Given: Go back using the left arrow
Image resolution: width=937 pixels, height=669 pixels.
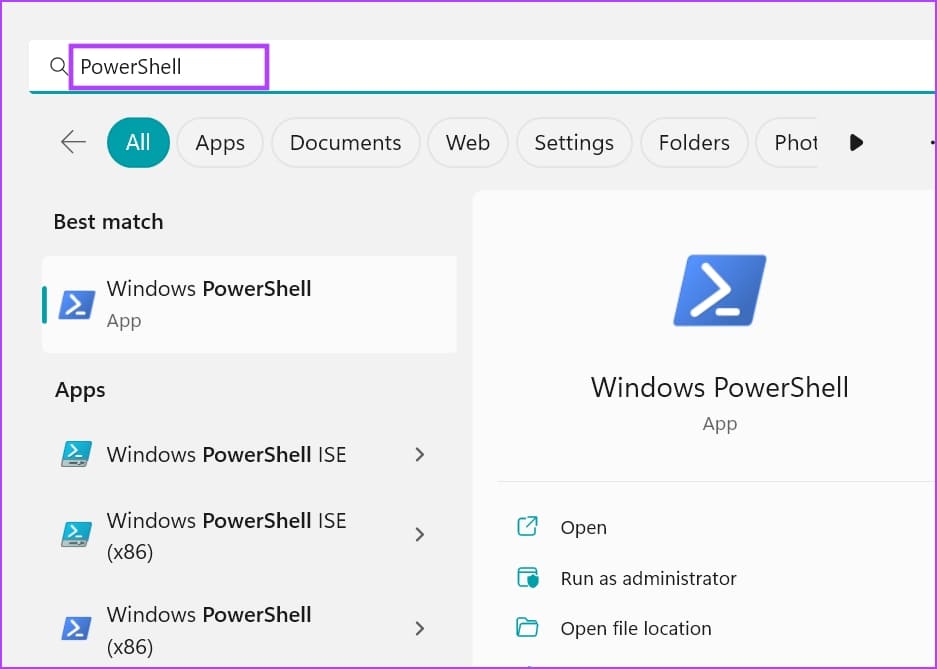Looking at the screenshot, I should point(74,142).
